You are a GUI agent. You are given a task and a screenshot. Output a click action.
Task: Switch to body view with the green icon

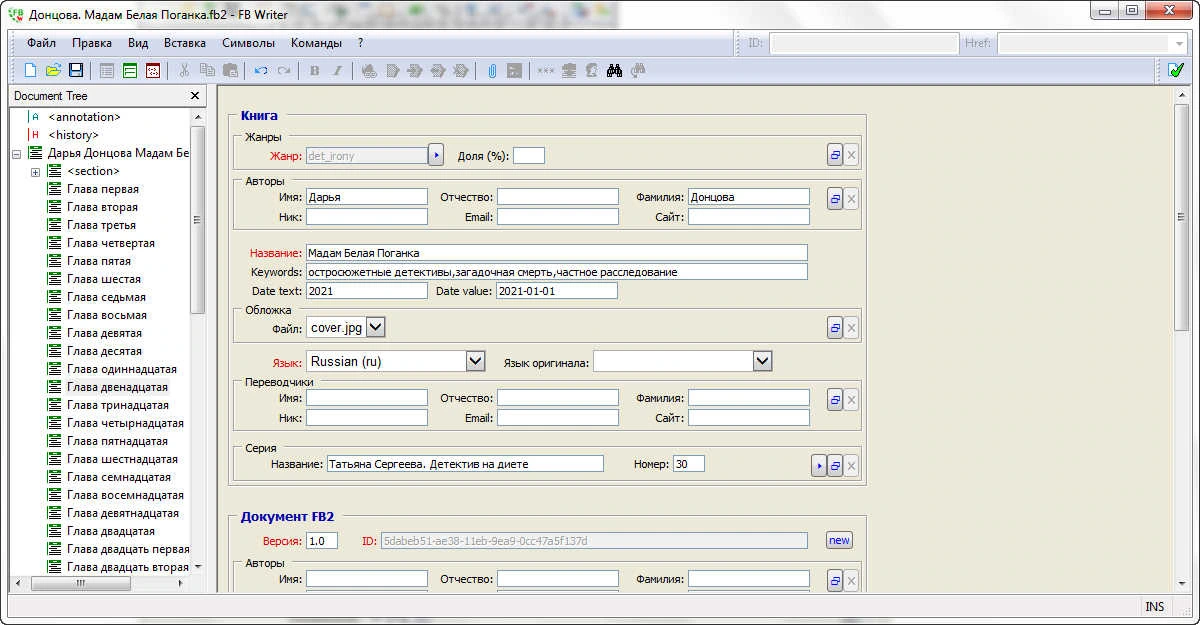(x=130, y=71)
